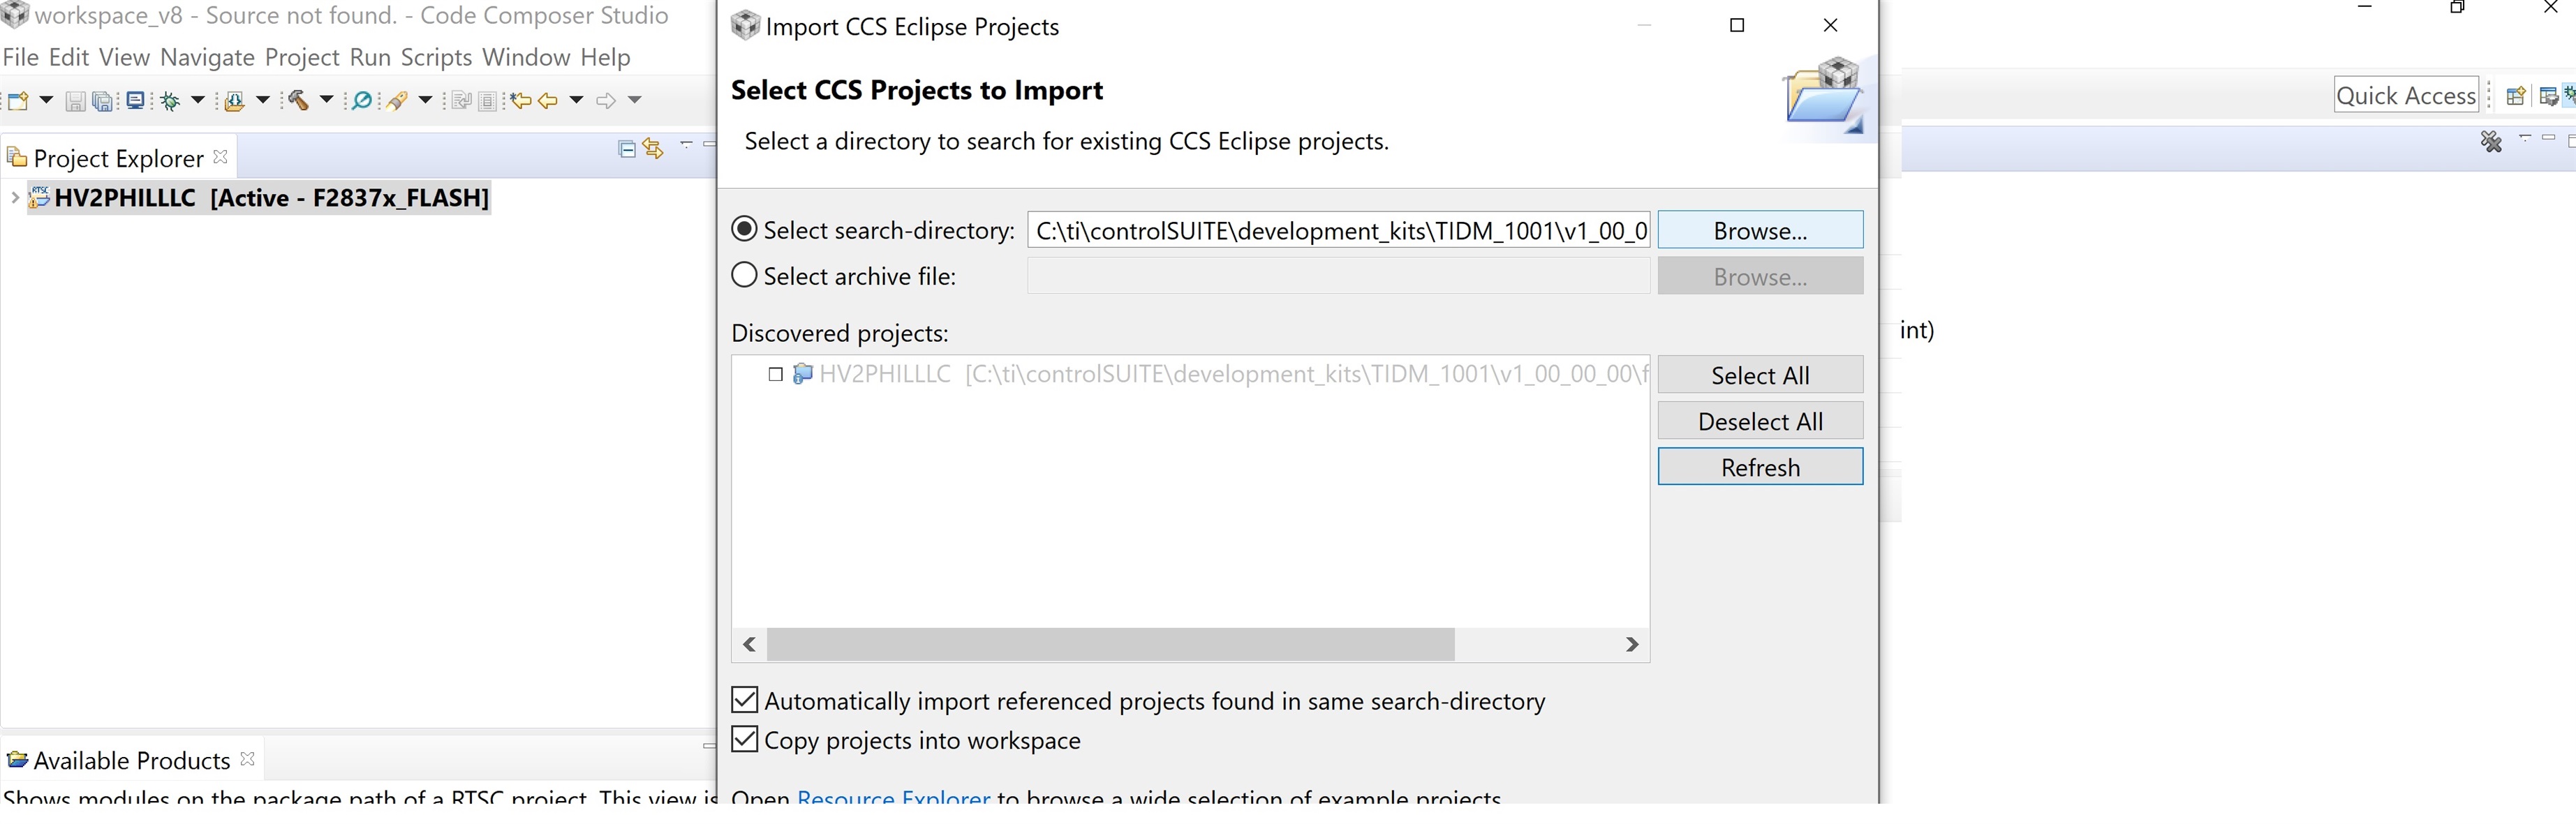Click Collapse All in Project Explorer
2576x824 pixels.
click(x=627, y=149)
